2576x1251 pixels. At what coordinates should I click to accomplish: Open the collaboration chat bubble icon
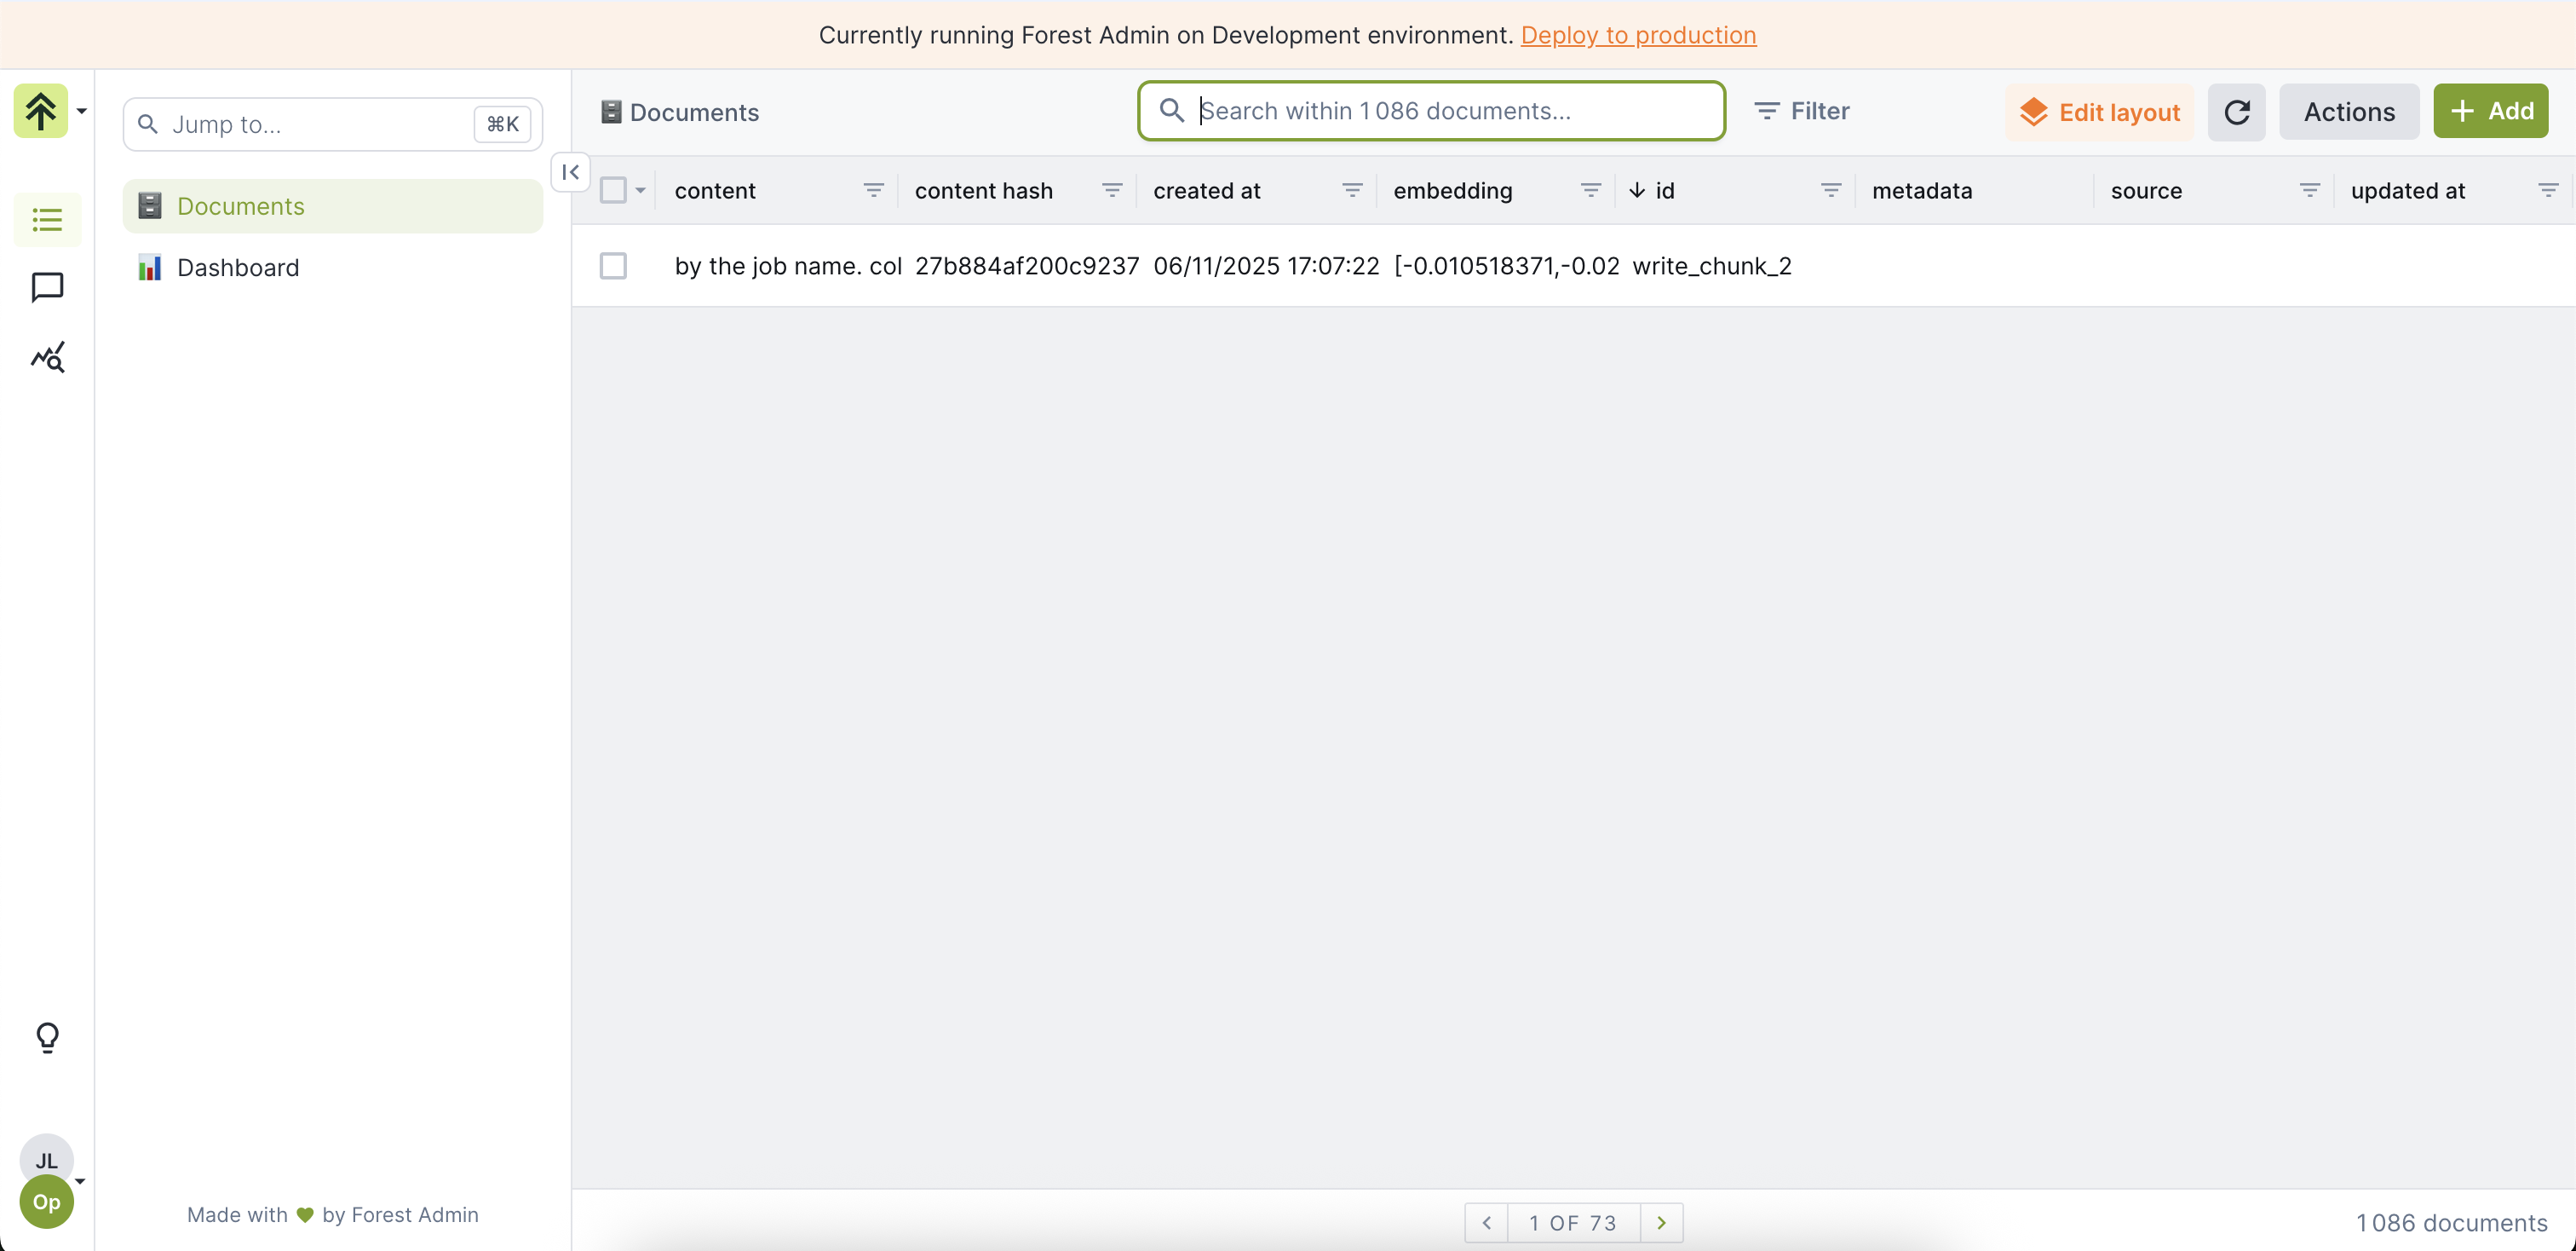coord(47,287)
